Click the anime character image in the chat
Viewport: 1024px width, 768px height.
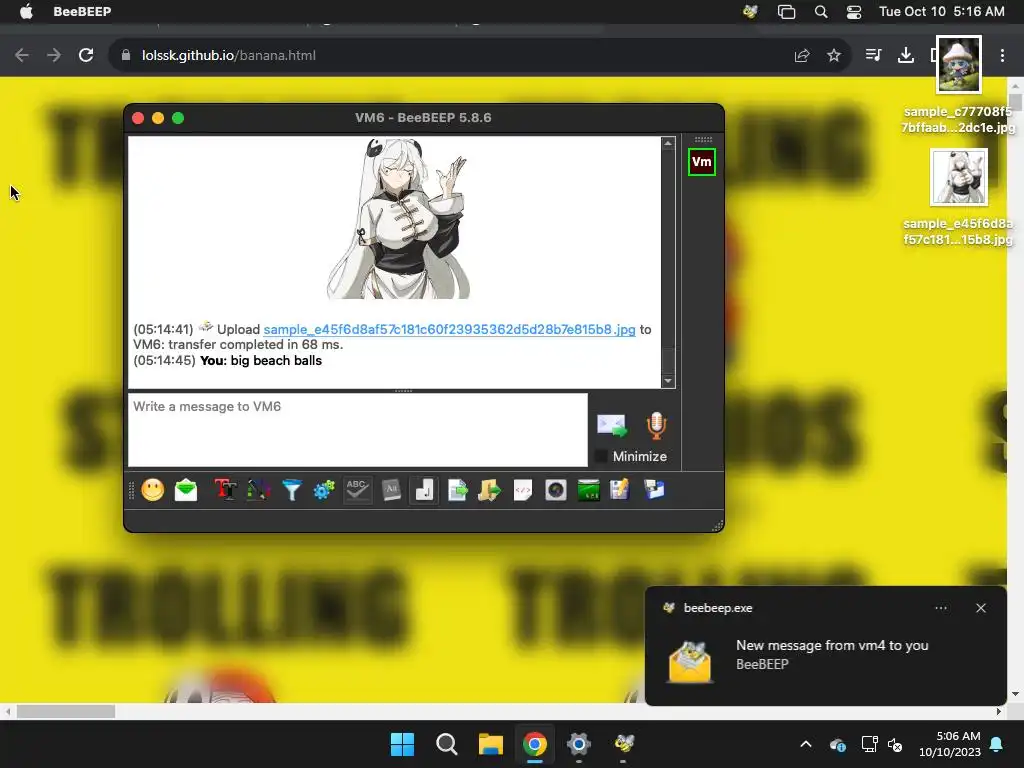point(398,218)
